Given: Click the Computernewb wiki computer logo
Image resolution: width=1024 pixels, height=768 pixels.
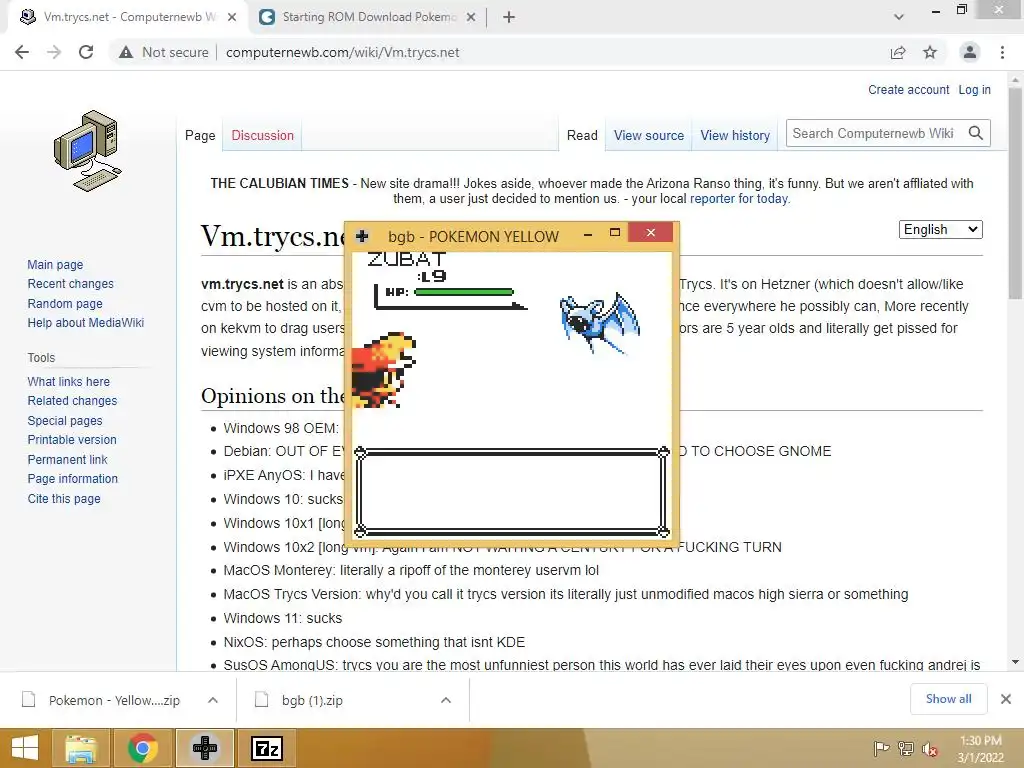Looking at the screenshot, I should (88, 151).
